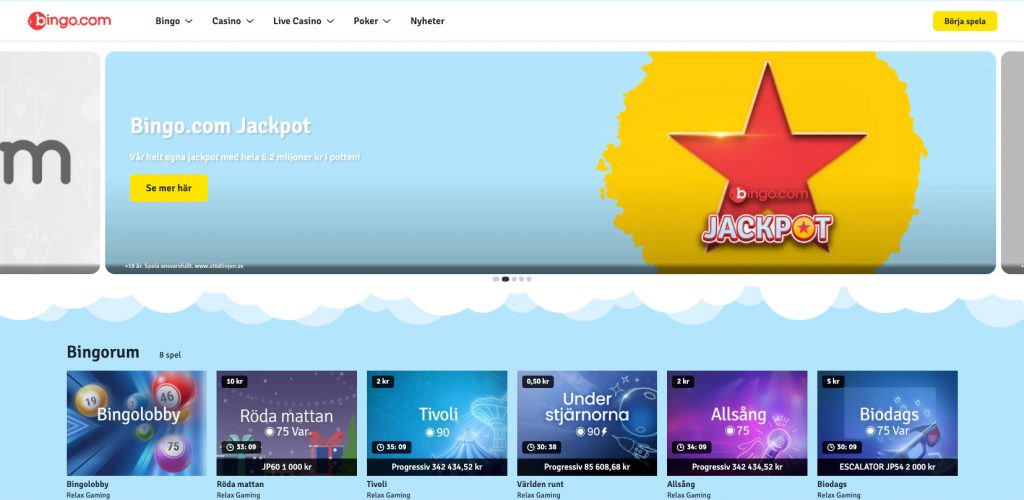Expand the Live Casino menu

click(x=304, y=21)
